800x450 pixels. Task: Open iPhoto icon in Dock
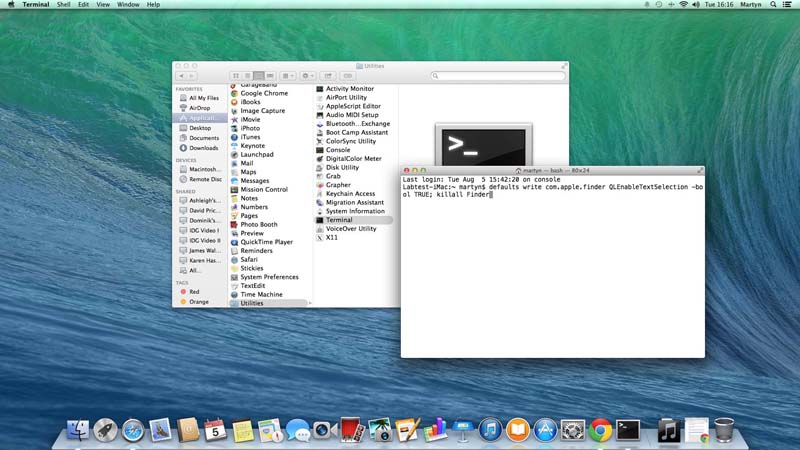(380, 430)
